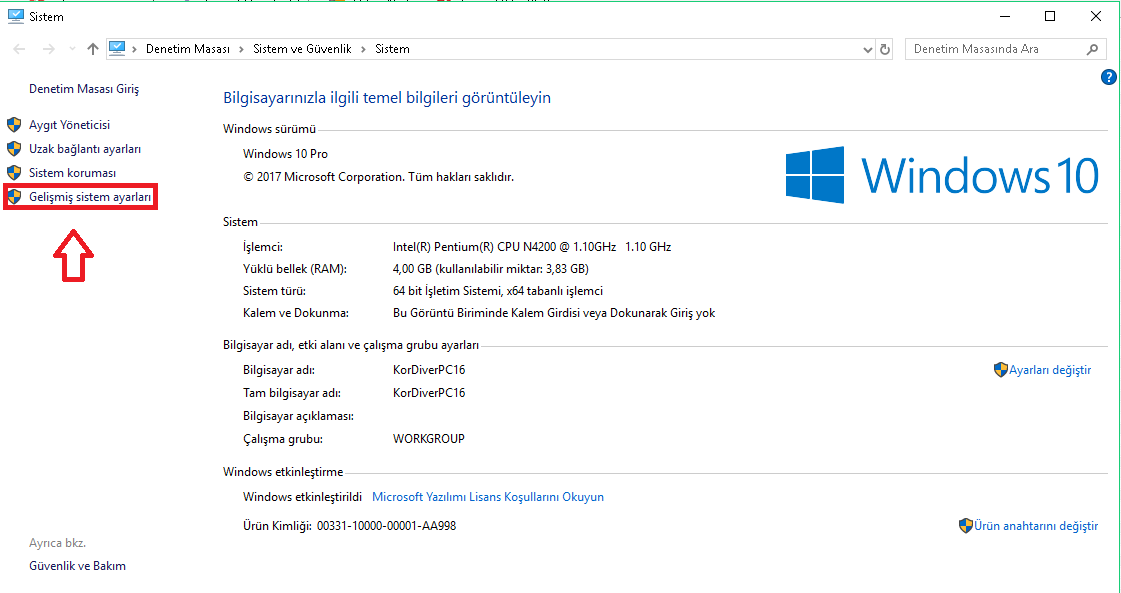
Task: Click shield icon next to Ayarları değiştir
Action: [x=1001, y=370]
